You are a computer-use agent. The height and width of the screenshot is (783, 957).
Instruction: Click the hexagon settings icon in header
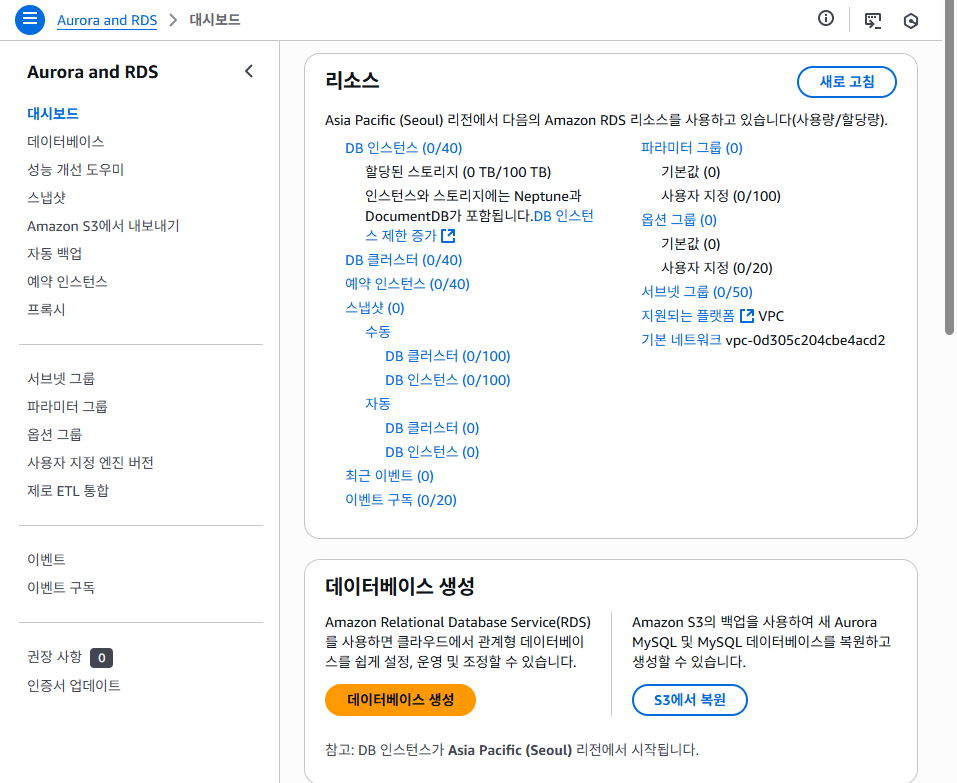tap(911, 21)
